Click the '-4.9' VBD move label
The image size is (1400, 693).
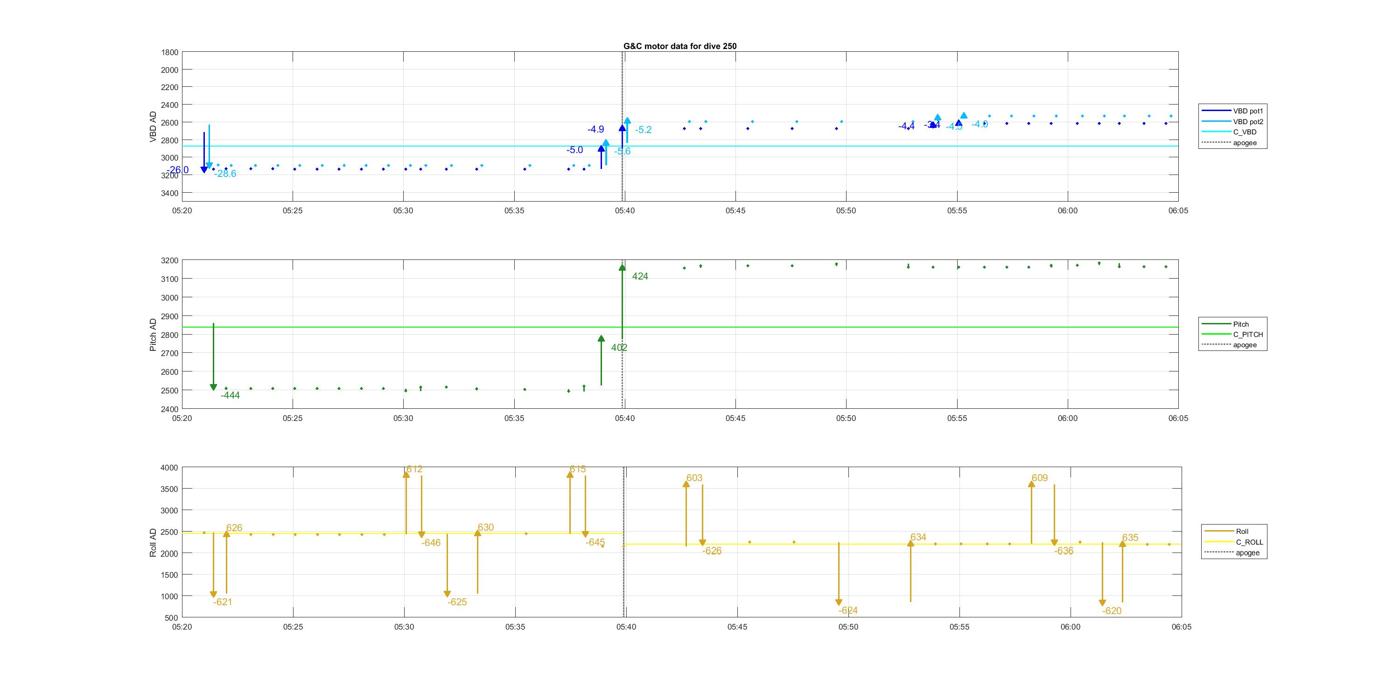(596, 130)
